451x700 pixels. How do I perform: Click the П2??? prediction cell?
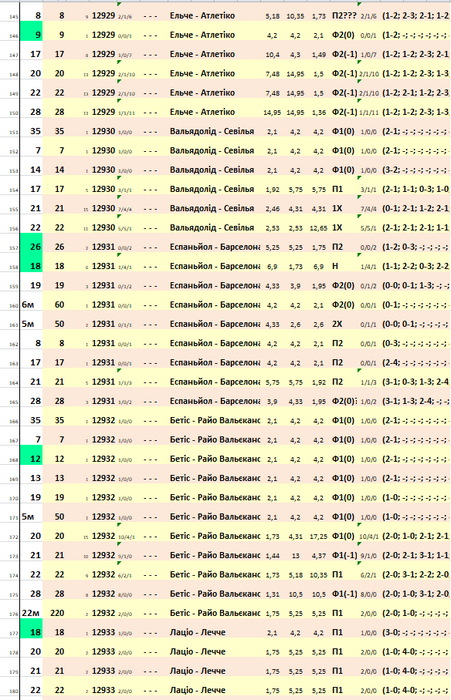click(x=344, y=16)
